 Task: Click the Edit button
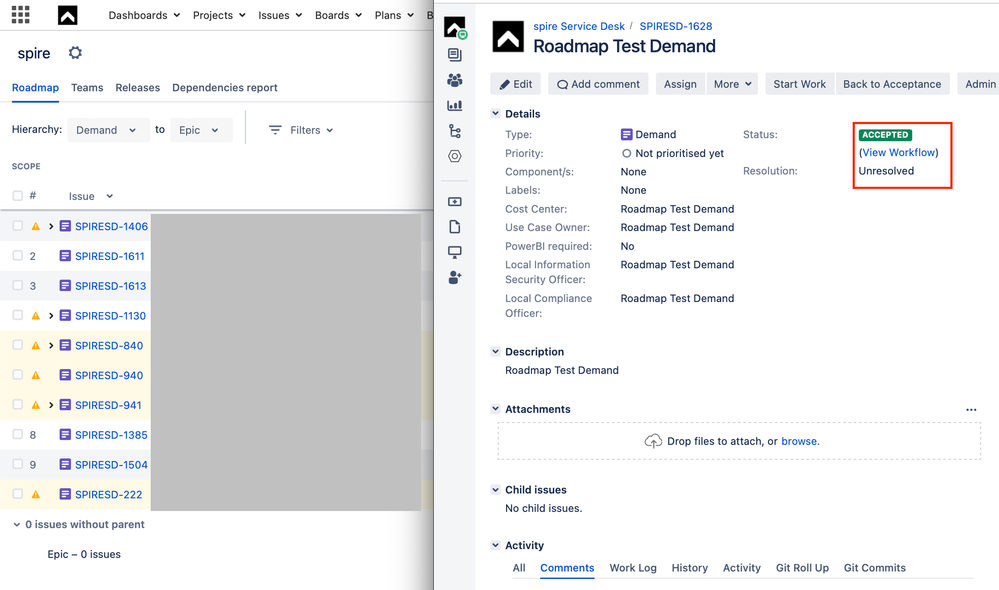pyautogui.click(x=515, y=84)
